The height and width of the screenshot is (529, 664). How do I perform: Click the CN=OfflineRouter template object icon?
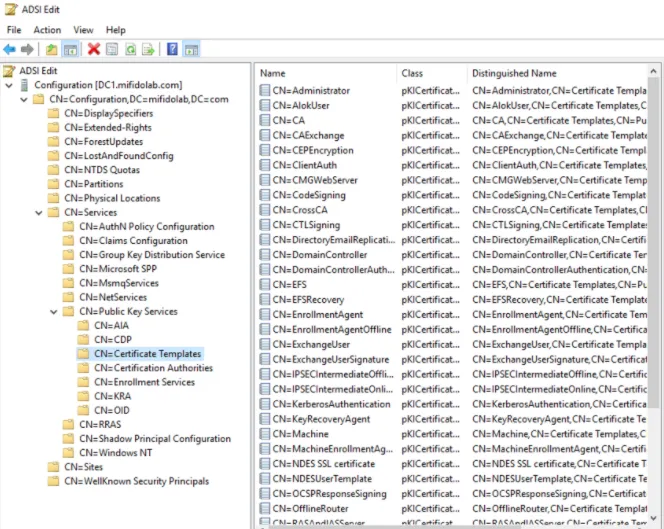tap(265, 508)
